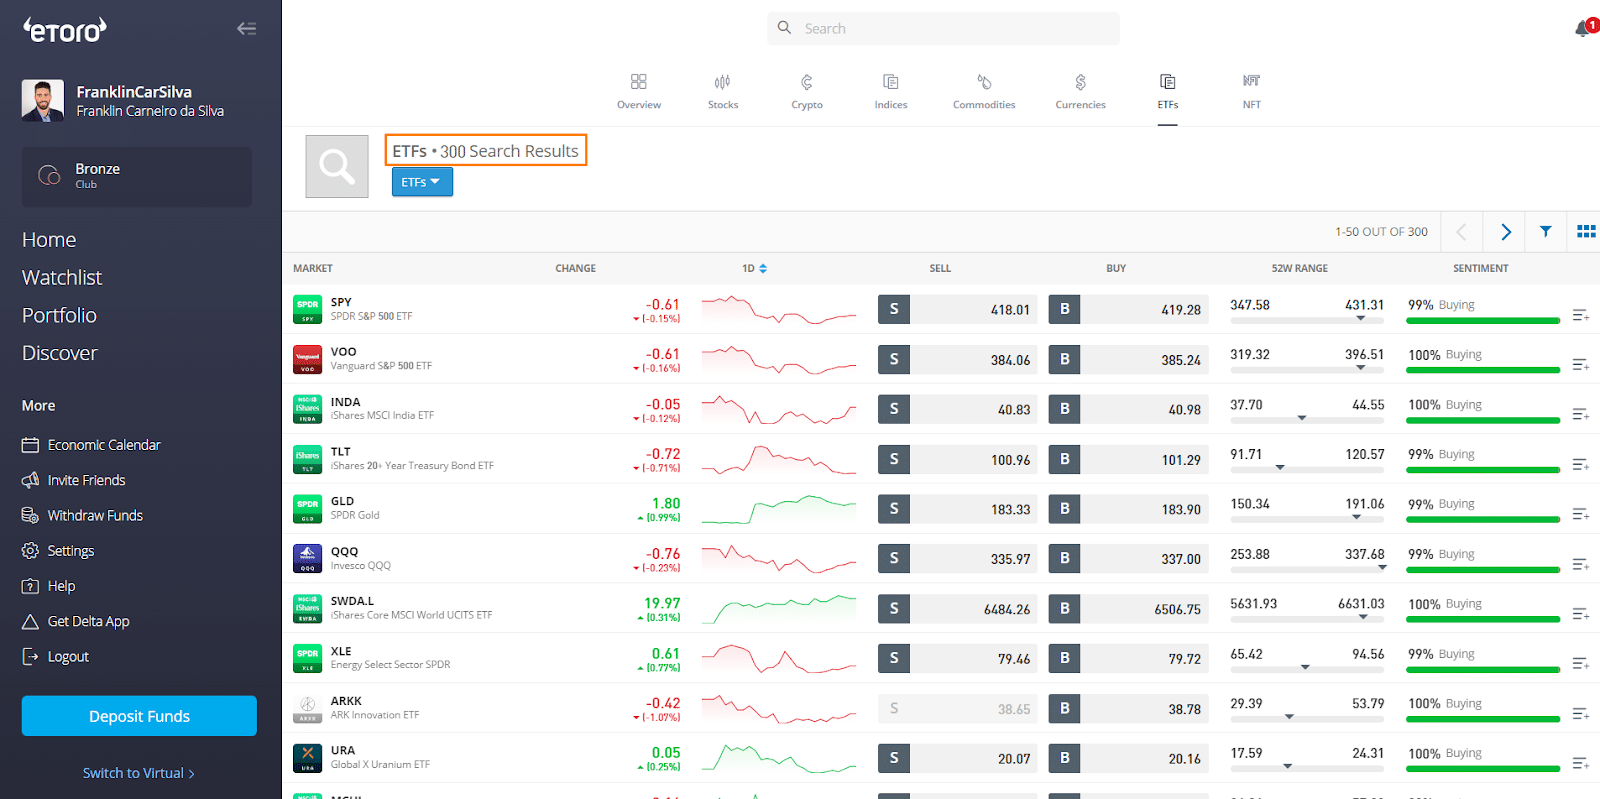Open the Overview tab
This screenshot has height=799, width=1600.
pos(639,91)
